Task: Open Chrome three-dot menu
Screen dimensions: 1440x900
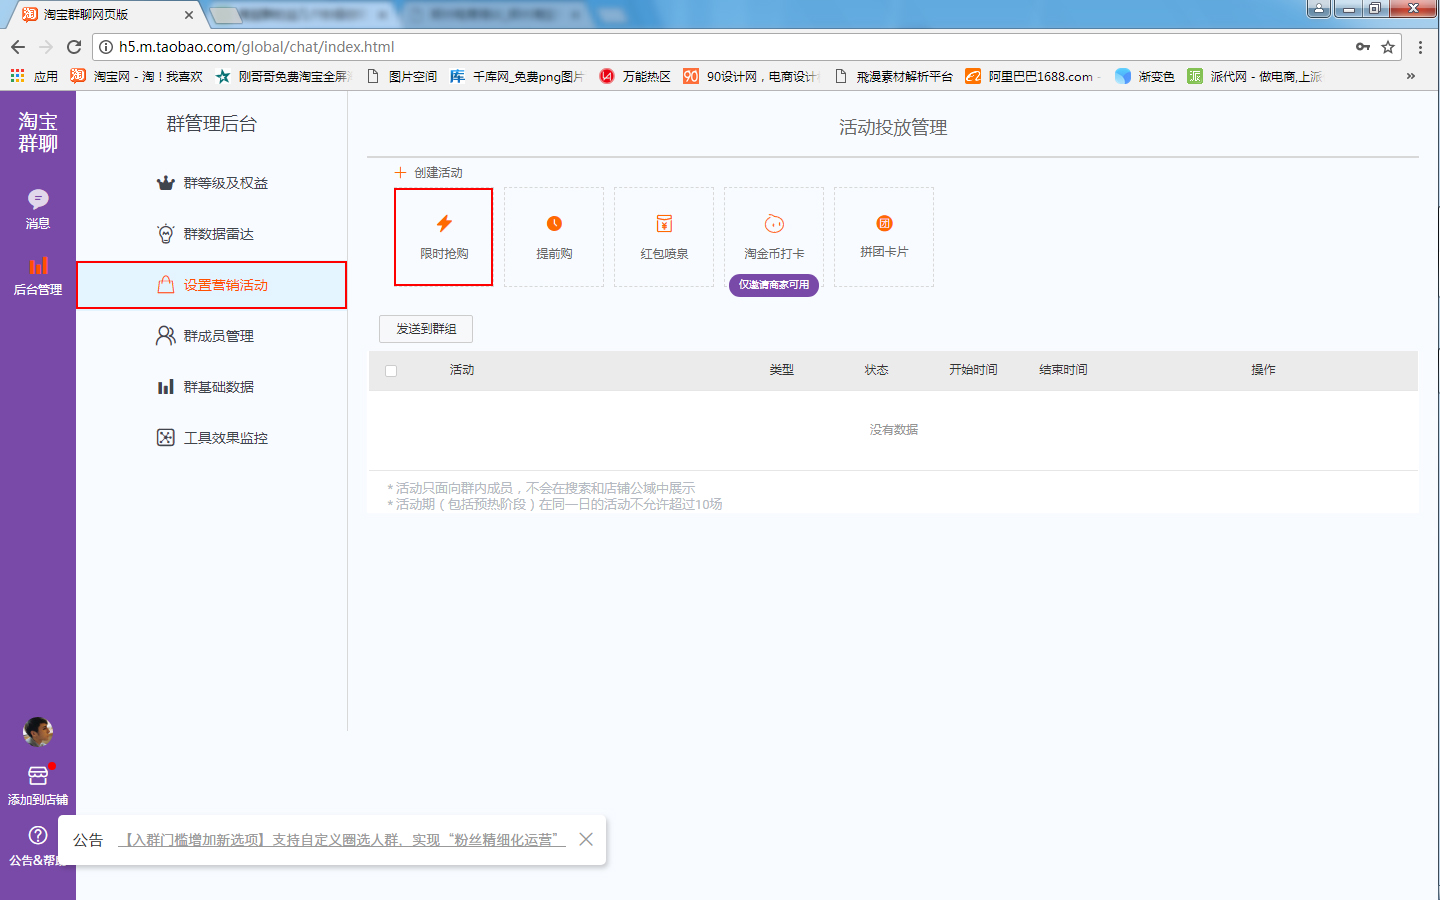Action: pos(1420,47)
